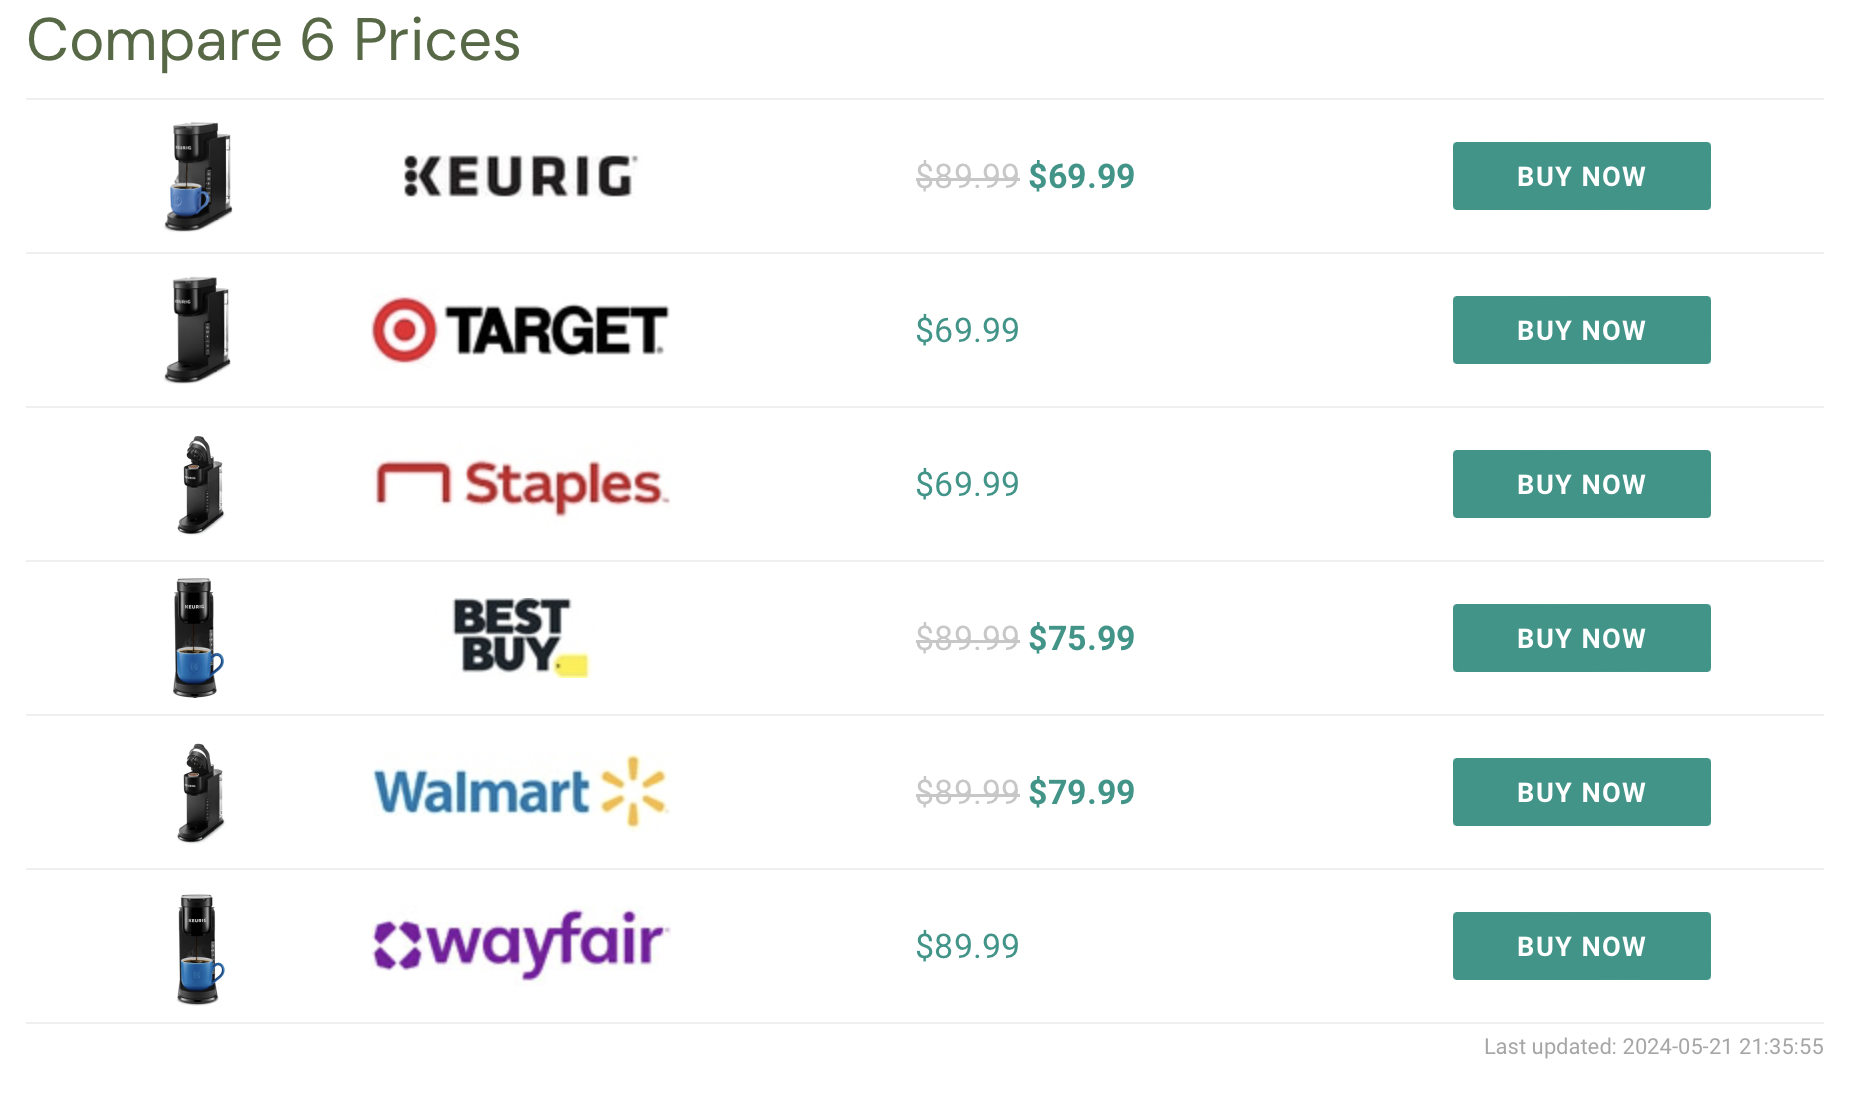Click Buy Now in Walmart row
The width and height of the screenshot is (1852, 1102).
tap(1581, 792)
